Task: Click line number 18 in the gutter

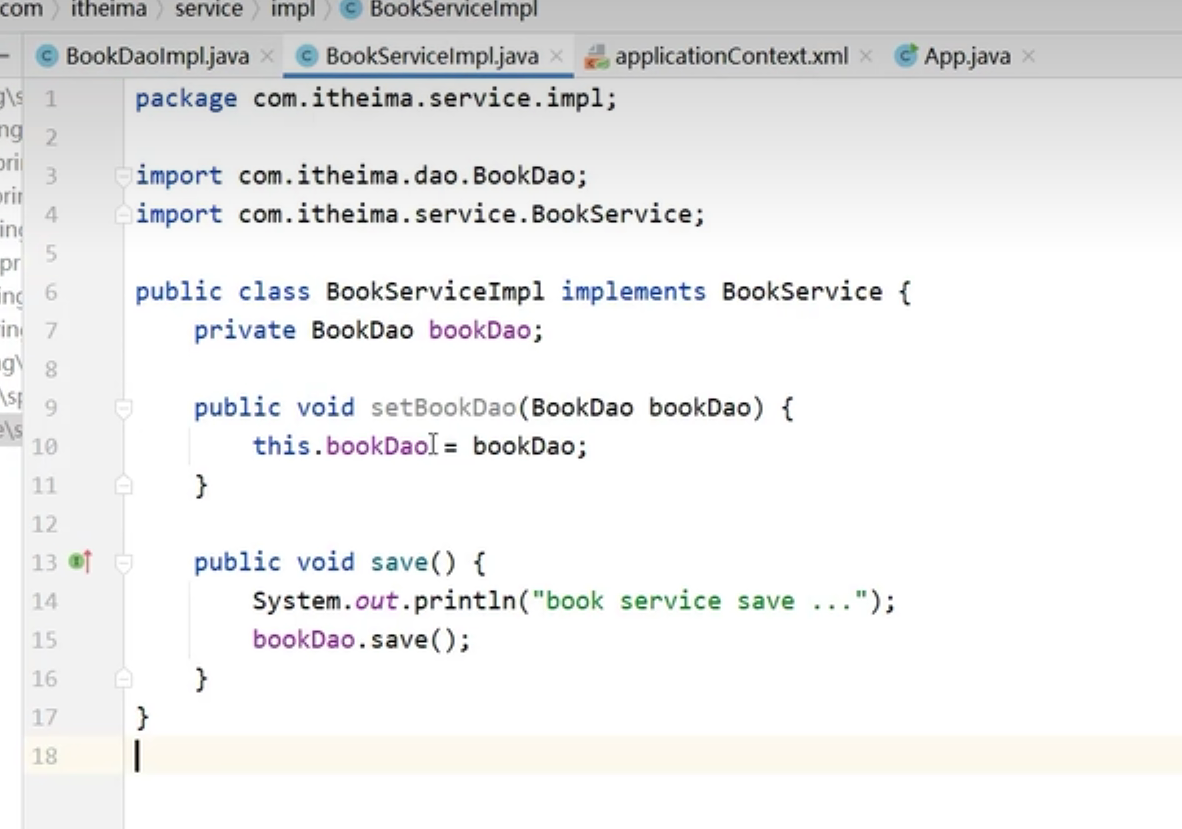Action: tap(44, 756)
